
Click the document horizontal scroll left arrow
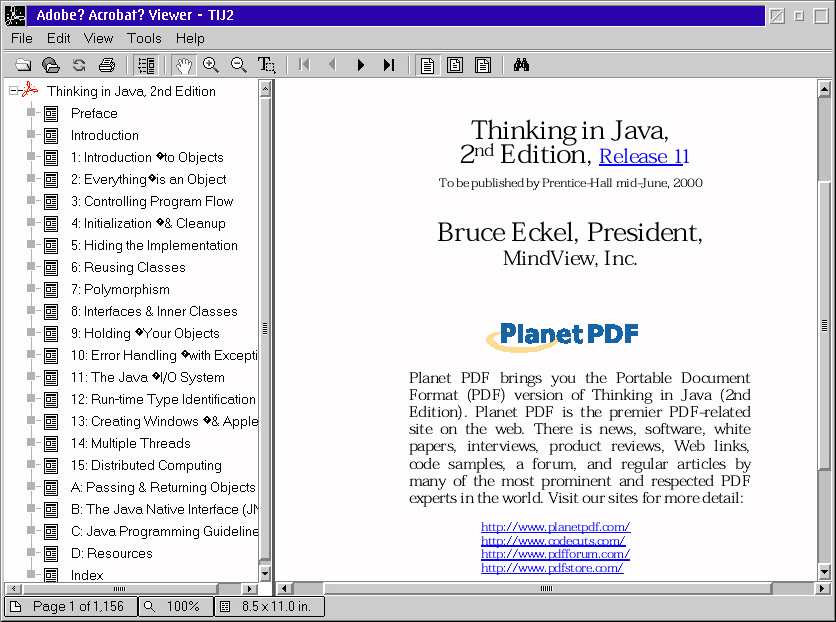(x=284, y=589)
